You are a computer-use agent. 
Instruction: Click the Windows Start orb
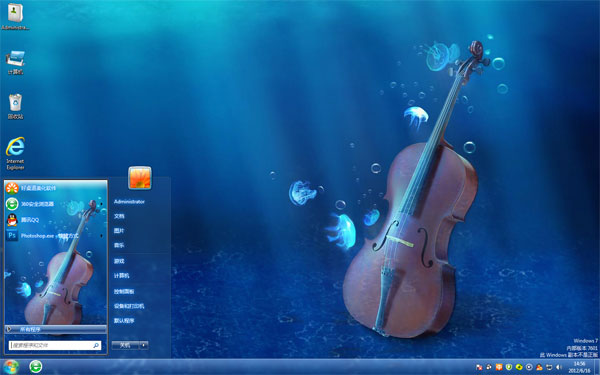click(x=10, y=367)
